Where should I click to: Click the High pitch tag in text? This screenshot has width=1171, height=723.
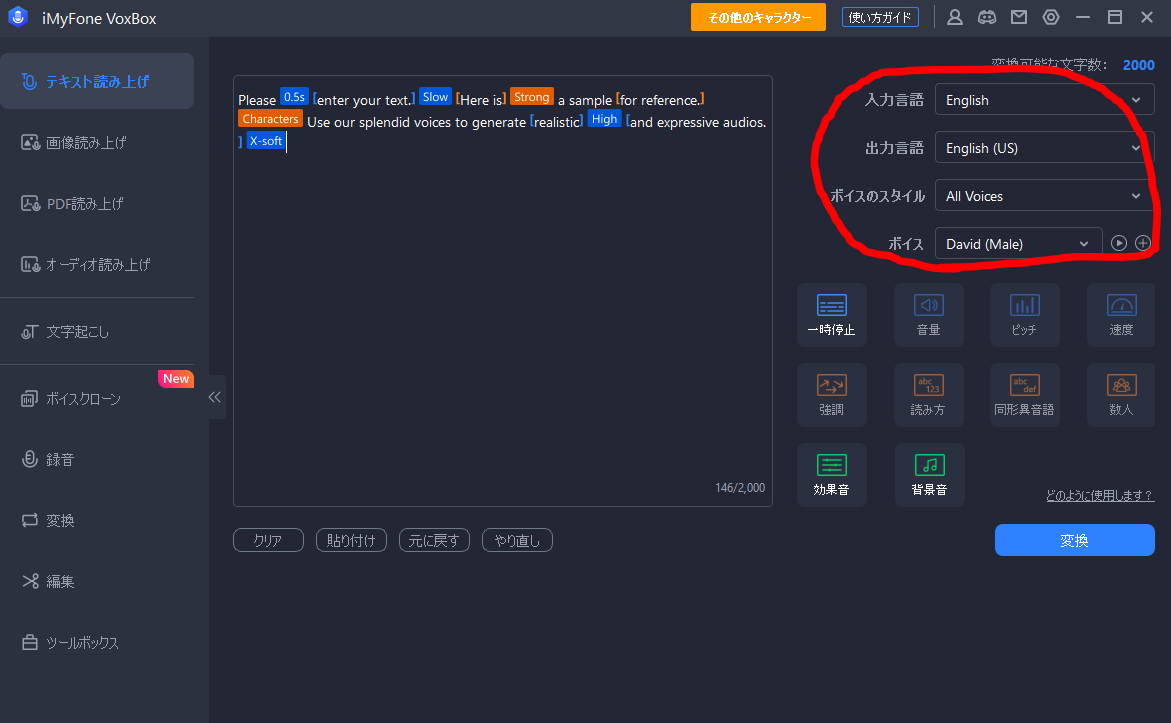[x=604, y=119]
